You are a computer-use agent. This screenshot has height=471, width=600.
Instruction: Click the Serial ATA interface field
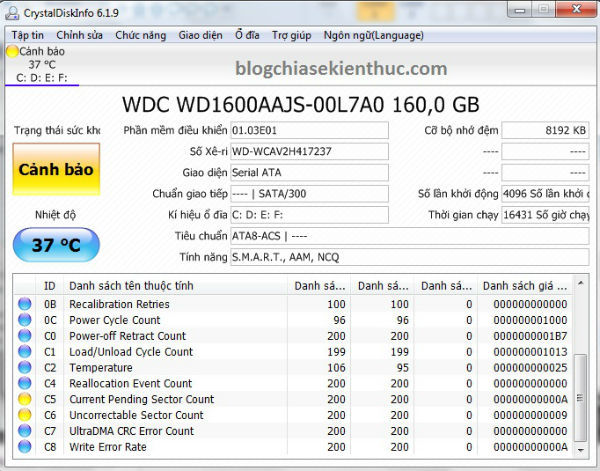[x=309, y=173]
